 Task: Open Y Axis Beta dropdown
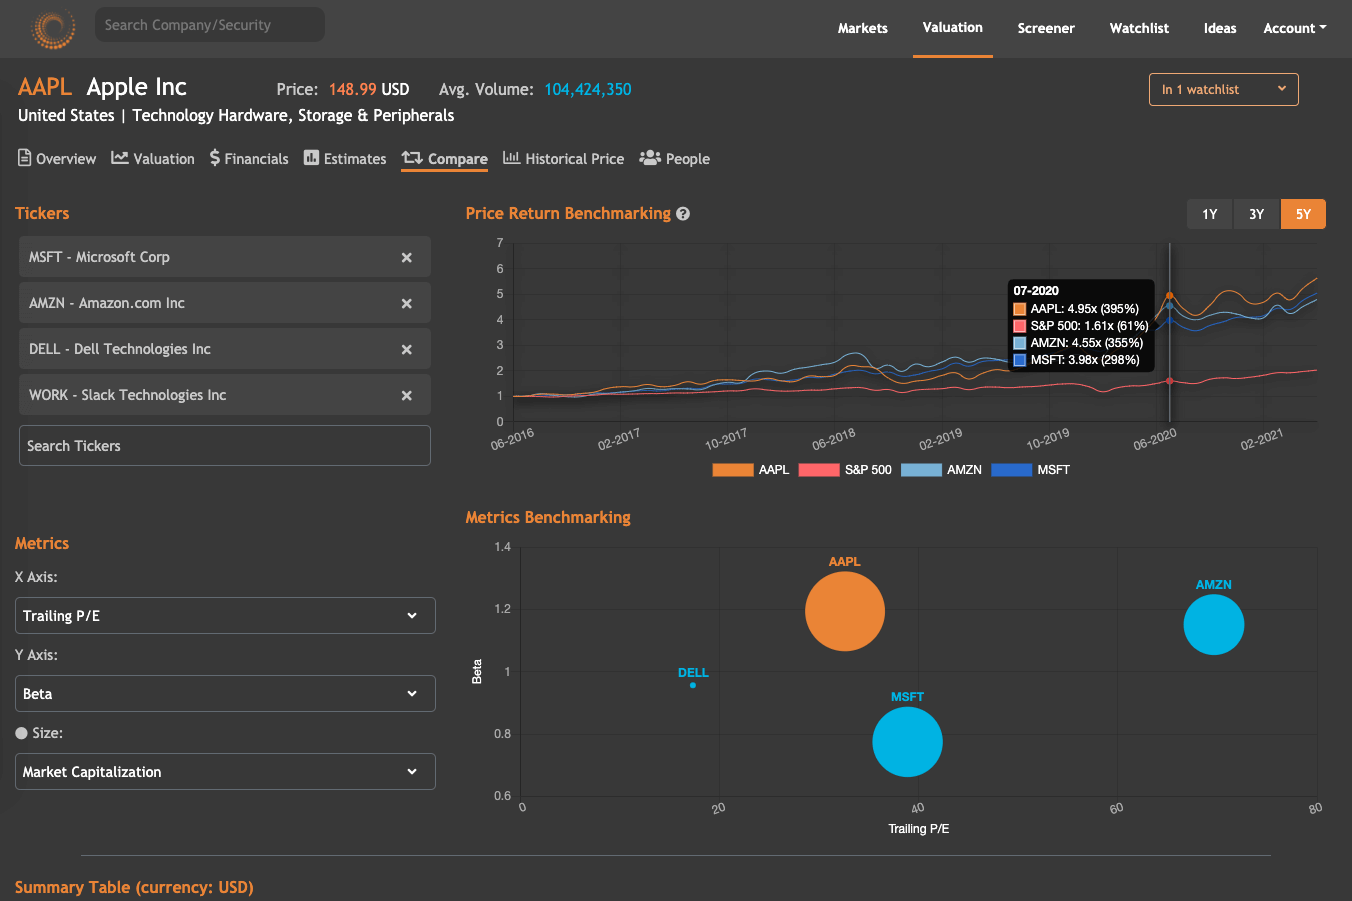point(225,694)
